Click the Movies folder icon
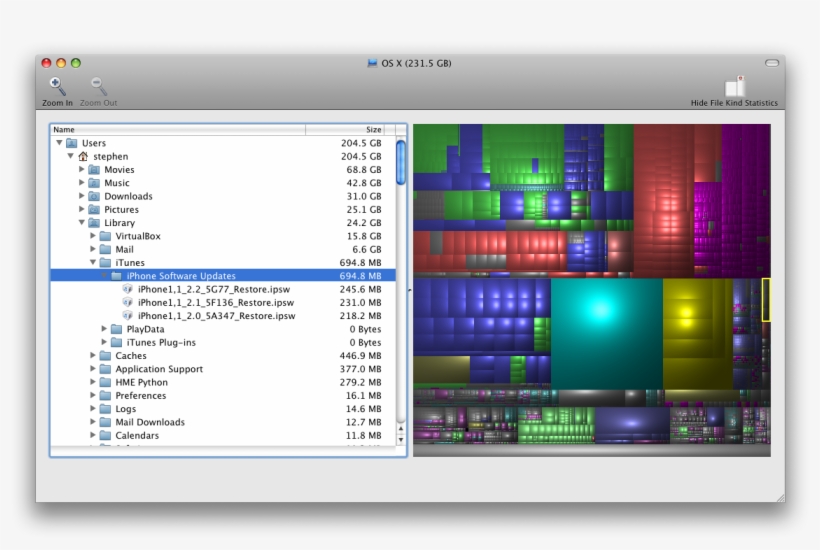820x550 pixels. tap(94, 169)
